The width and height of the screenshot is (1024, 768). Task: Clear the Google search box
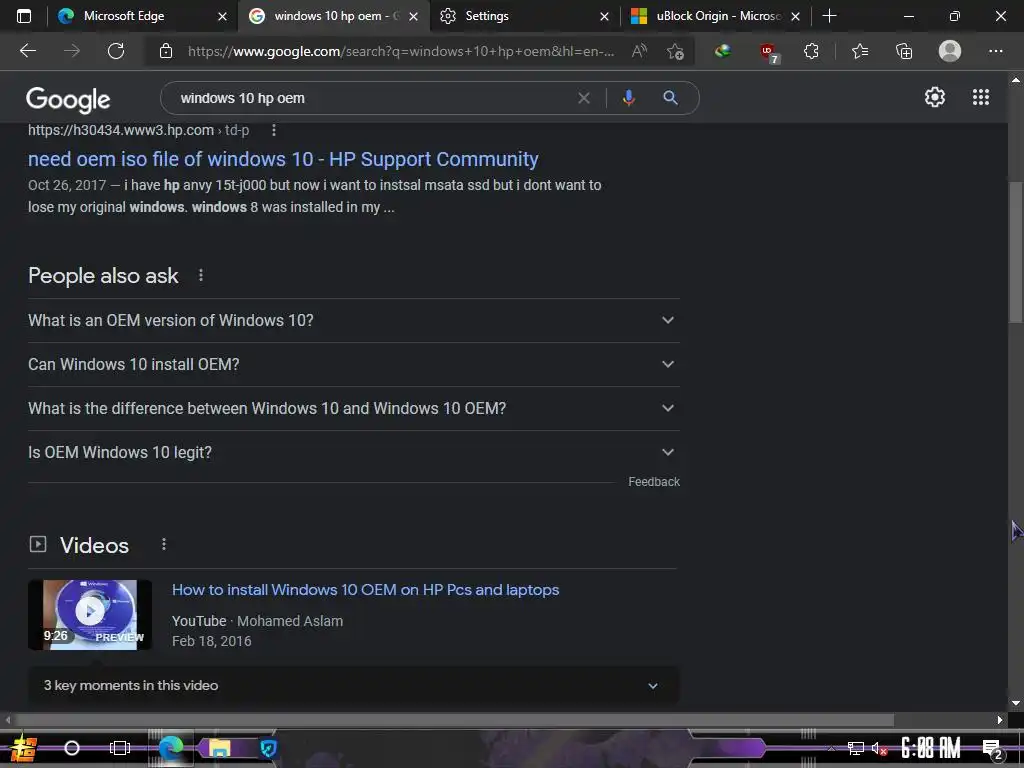coord(584,98)
